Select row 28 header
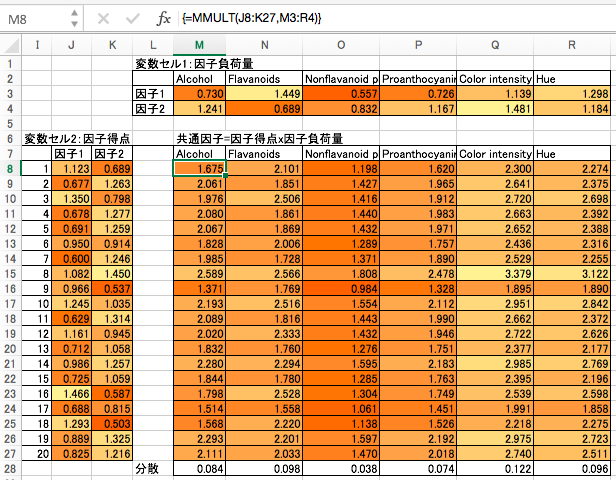 pyautogui.click(x=10, y=469)
